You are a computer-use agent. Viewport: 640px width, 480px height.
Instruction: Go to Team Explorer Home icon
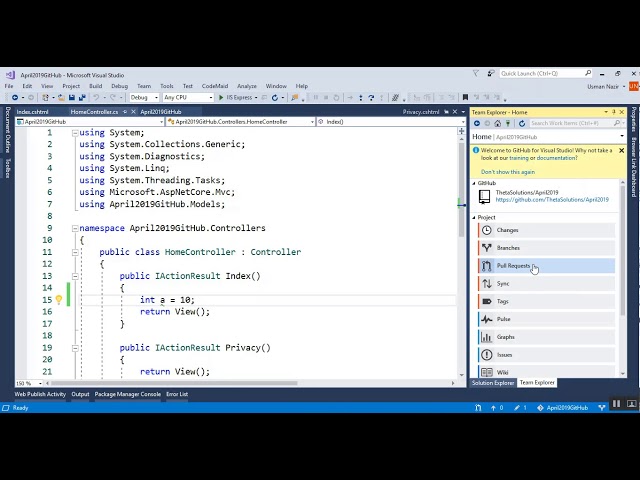coord(497,123)
